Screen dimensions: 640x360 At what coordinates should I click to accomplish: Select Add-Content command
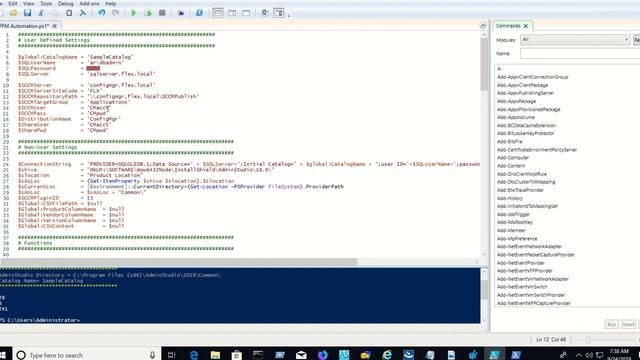pos(511,166)
